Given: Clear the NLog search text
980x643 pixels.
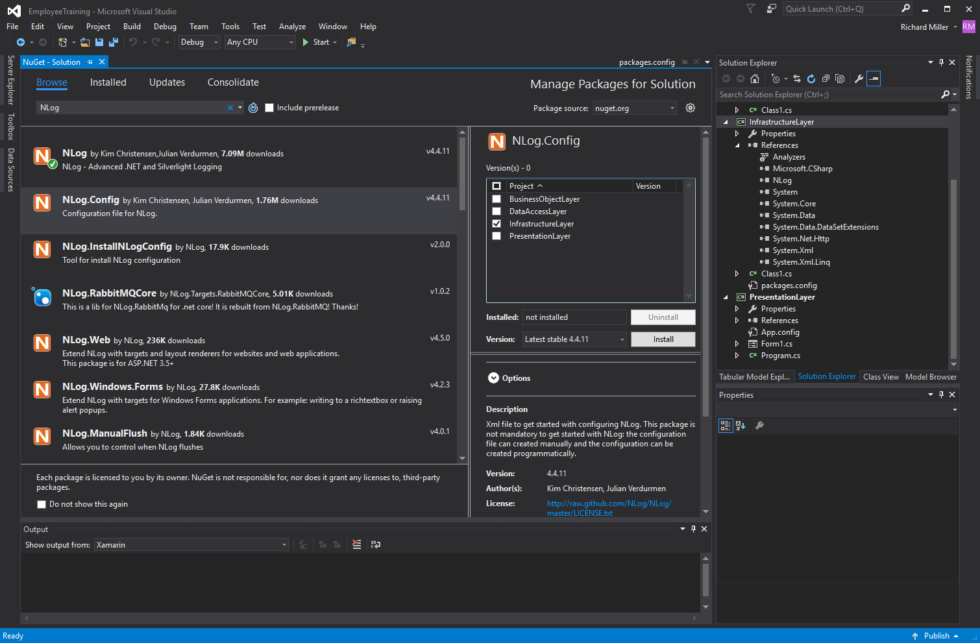Looking at the screenshot, I should pyautogui.click(x=230, y=108).
